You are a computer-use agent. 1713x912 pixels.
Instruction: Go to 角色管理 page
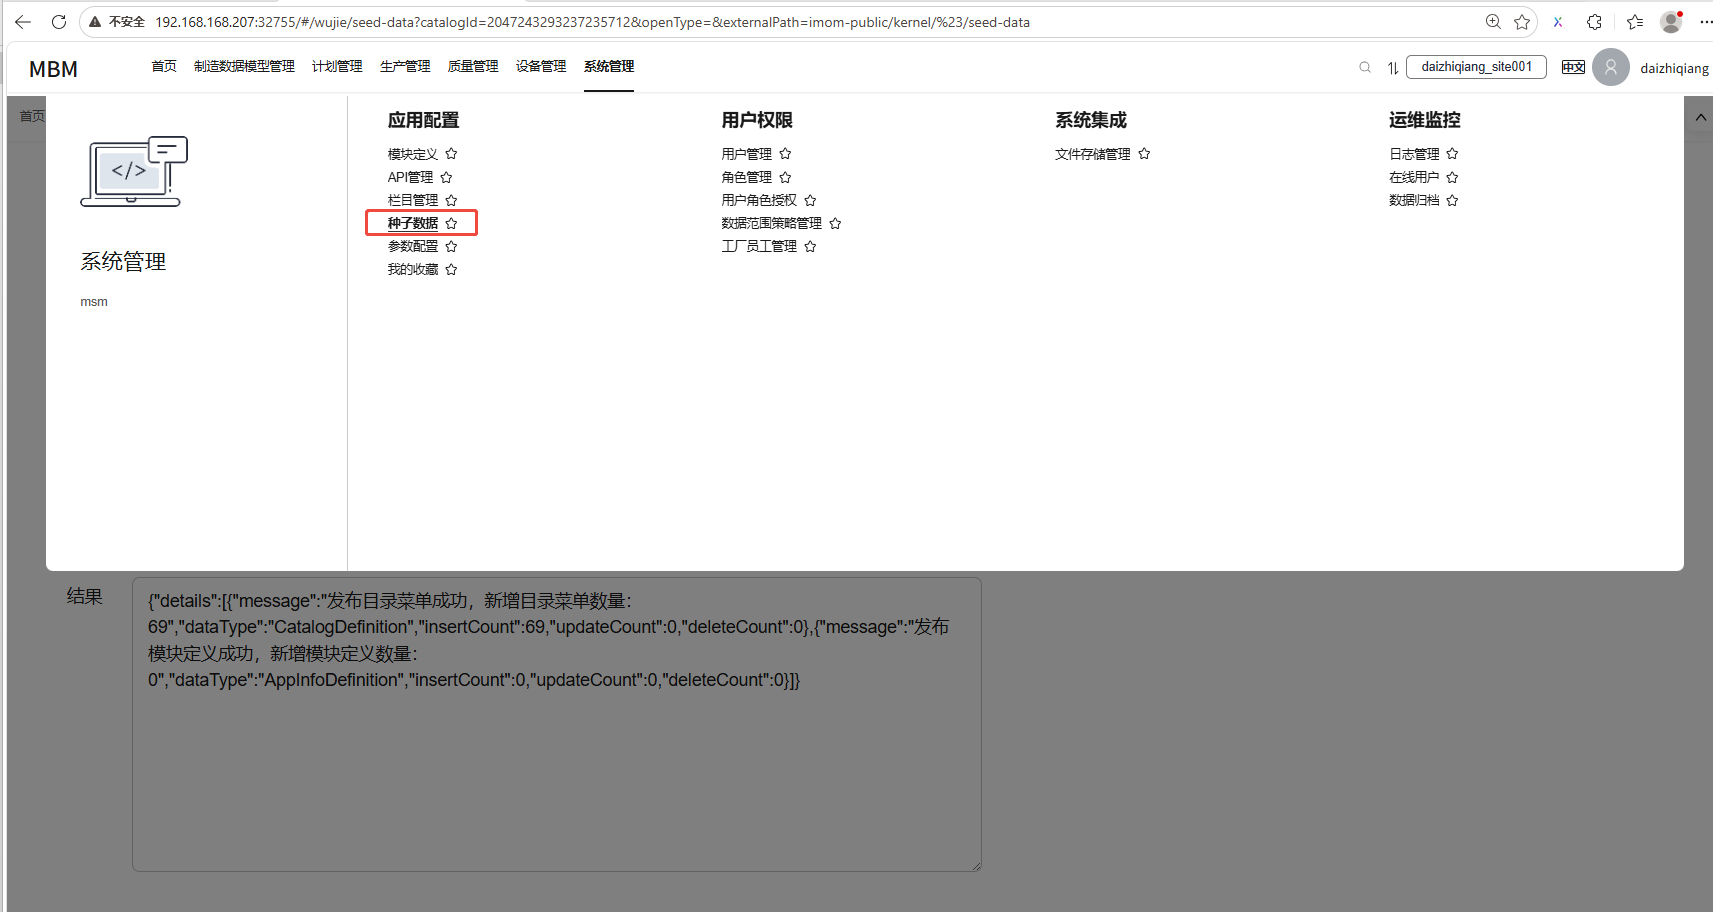(747, 177)
